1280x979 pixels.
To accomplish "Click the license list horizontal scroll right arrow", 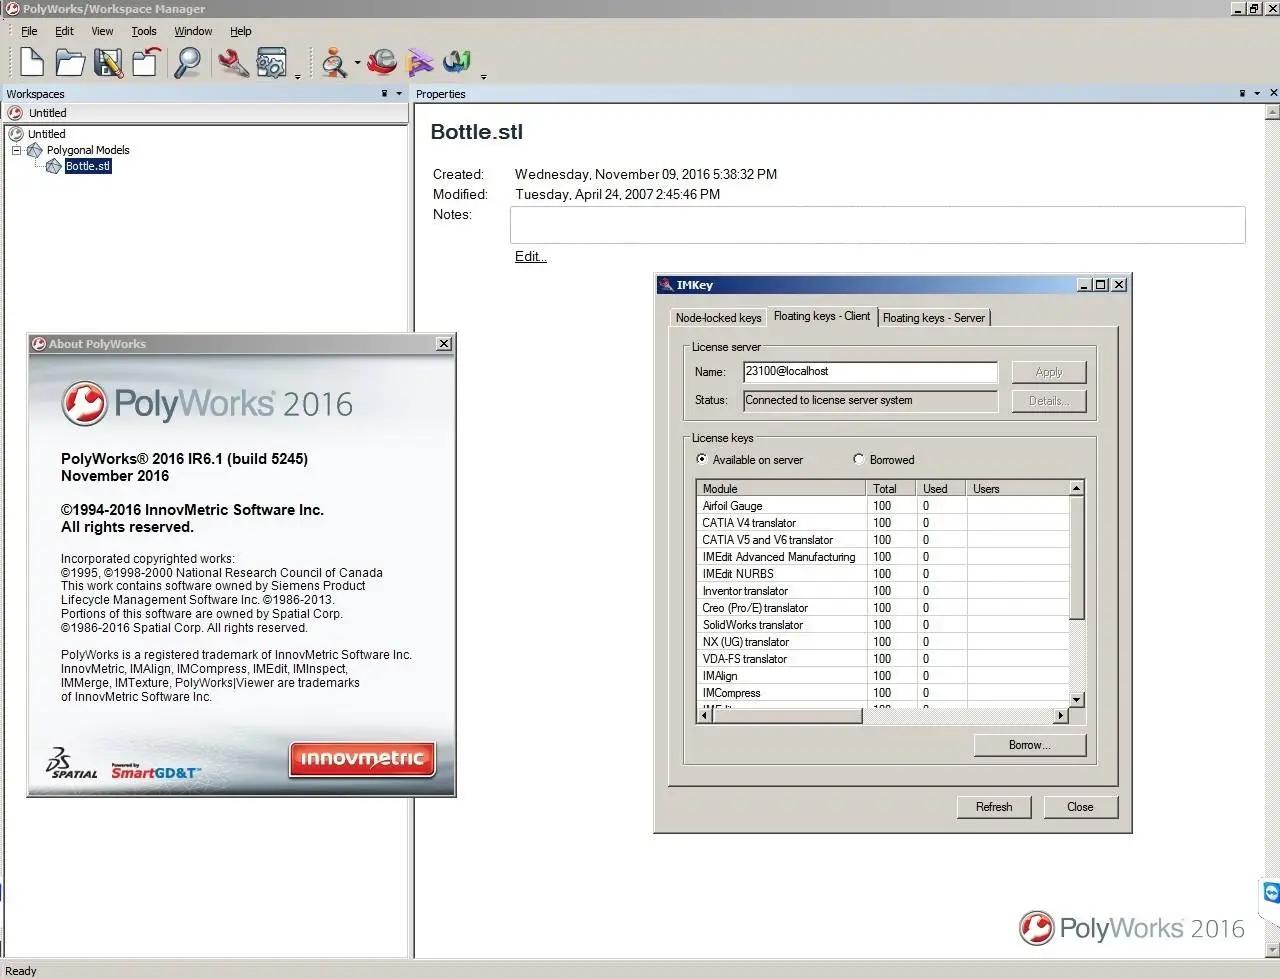I will [x=1061, y=716].
